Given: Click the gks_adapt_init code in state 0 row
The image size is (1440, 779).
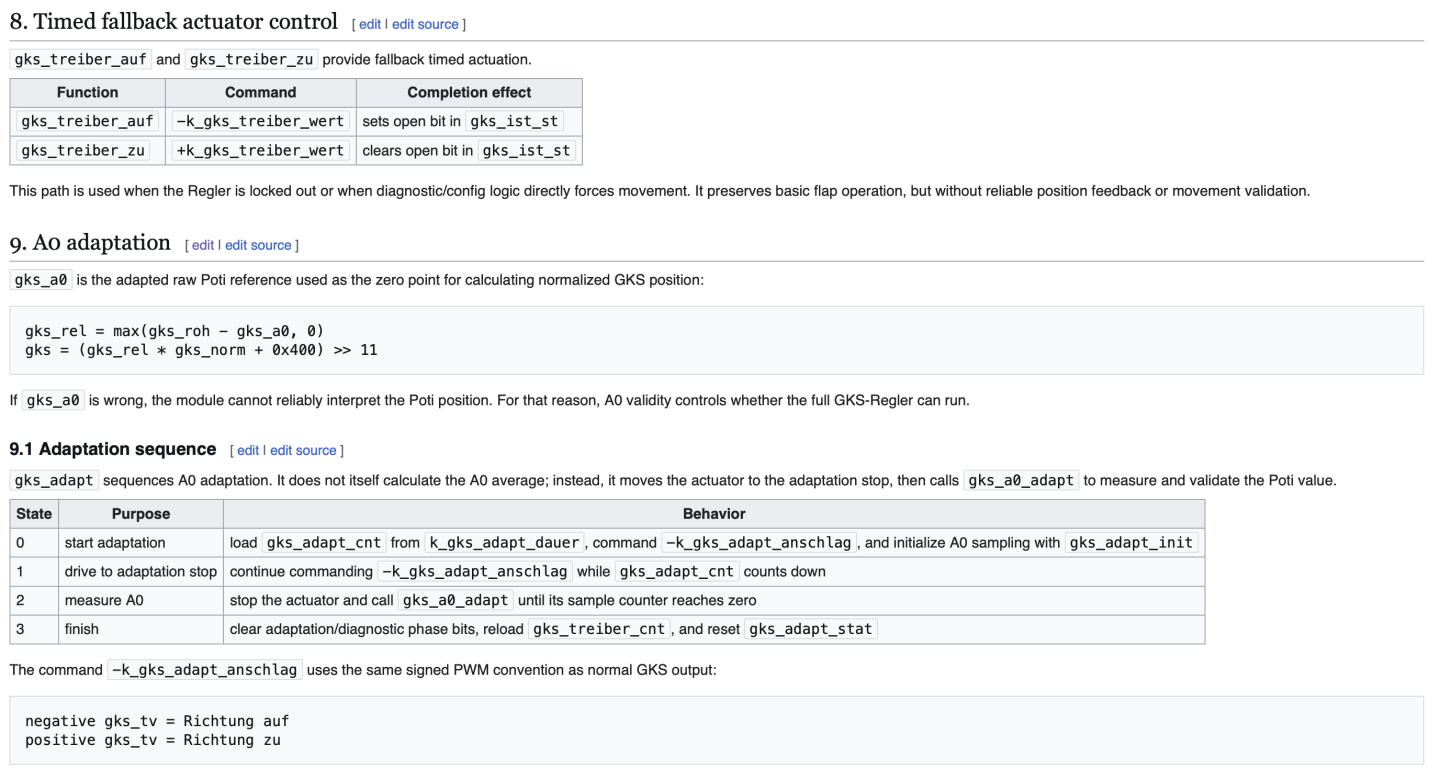Looking at the screenshot, I should (x=1130, y=543).
